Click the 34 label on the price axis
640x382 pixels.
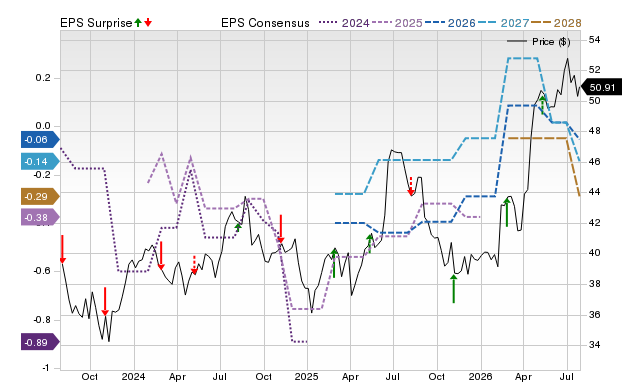[594, 345]
